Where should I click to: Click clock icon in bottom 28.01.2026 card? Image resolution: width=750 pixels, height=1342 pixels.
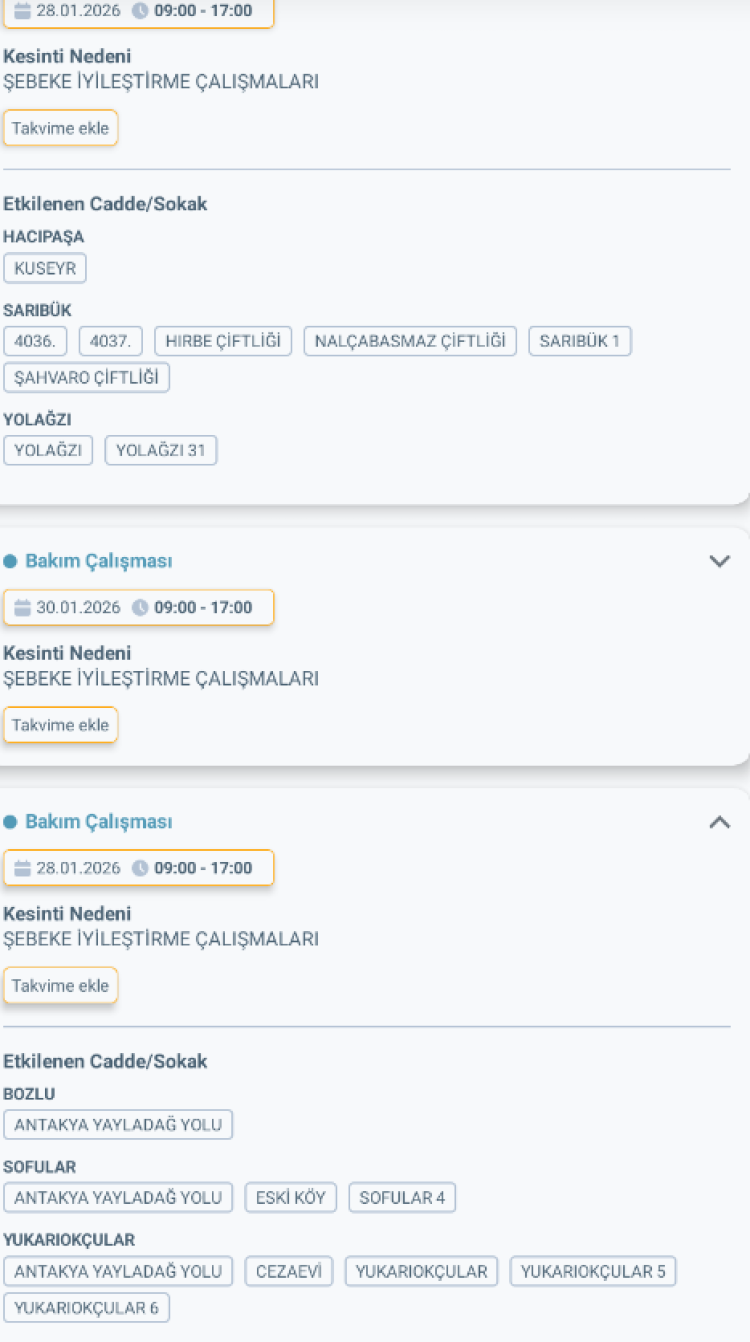(x=140, y=868)
